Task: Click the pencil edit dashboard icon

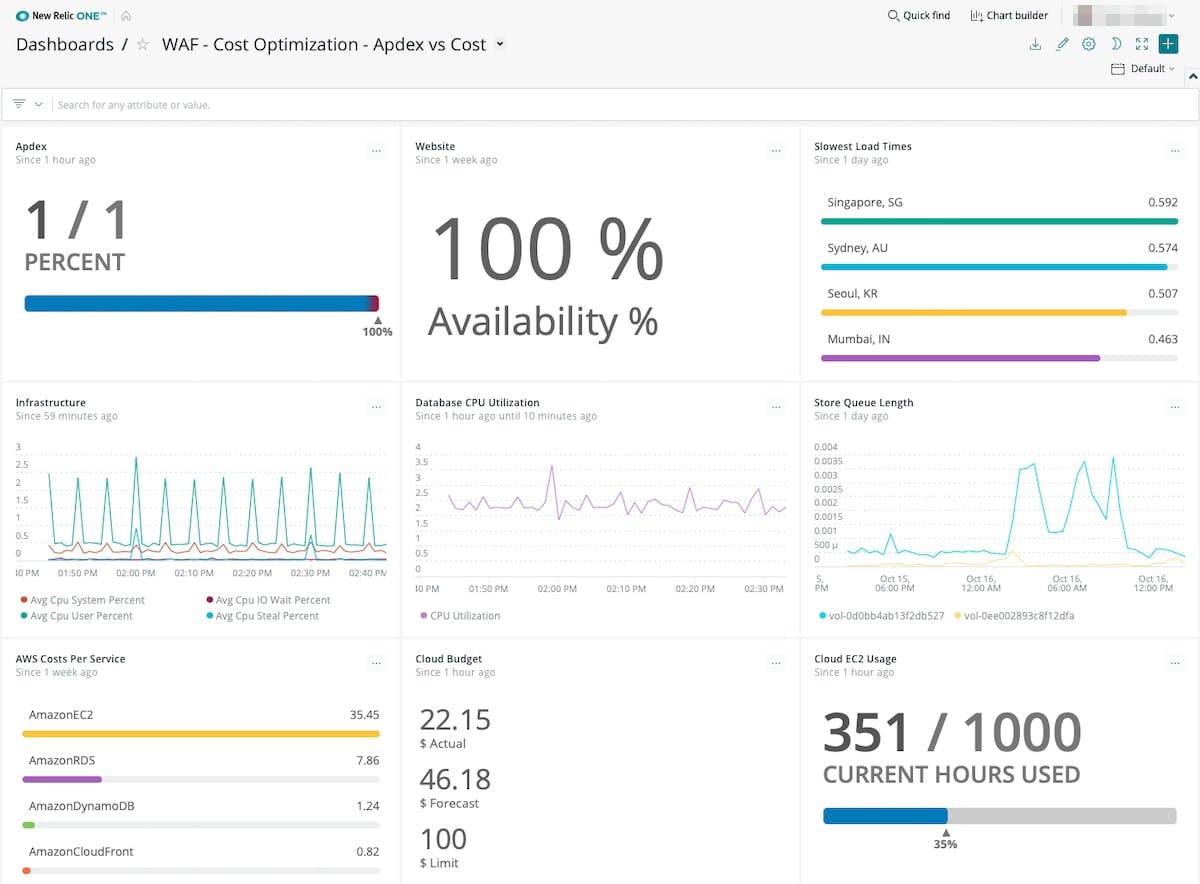Action: [x=1062, y=44]
